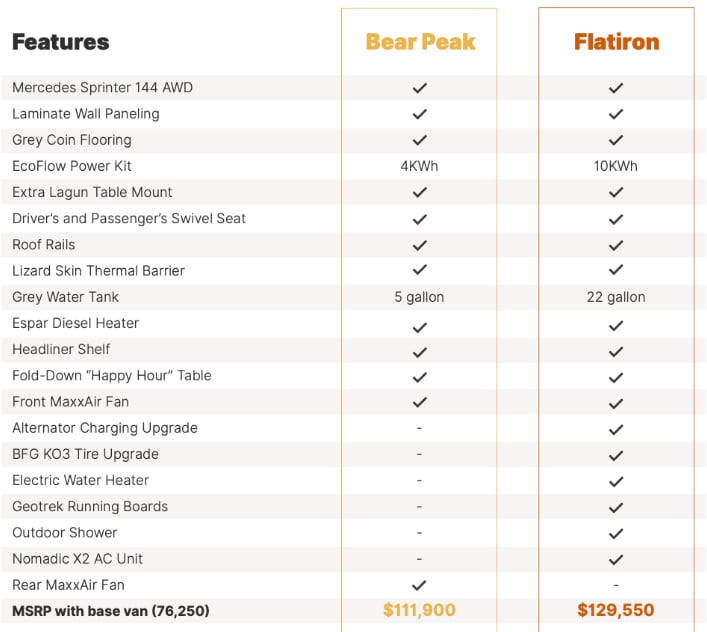Select the Flatiron column heading

[616, 42]
